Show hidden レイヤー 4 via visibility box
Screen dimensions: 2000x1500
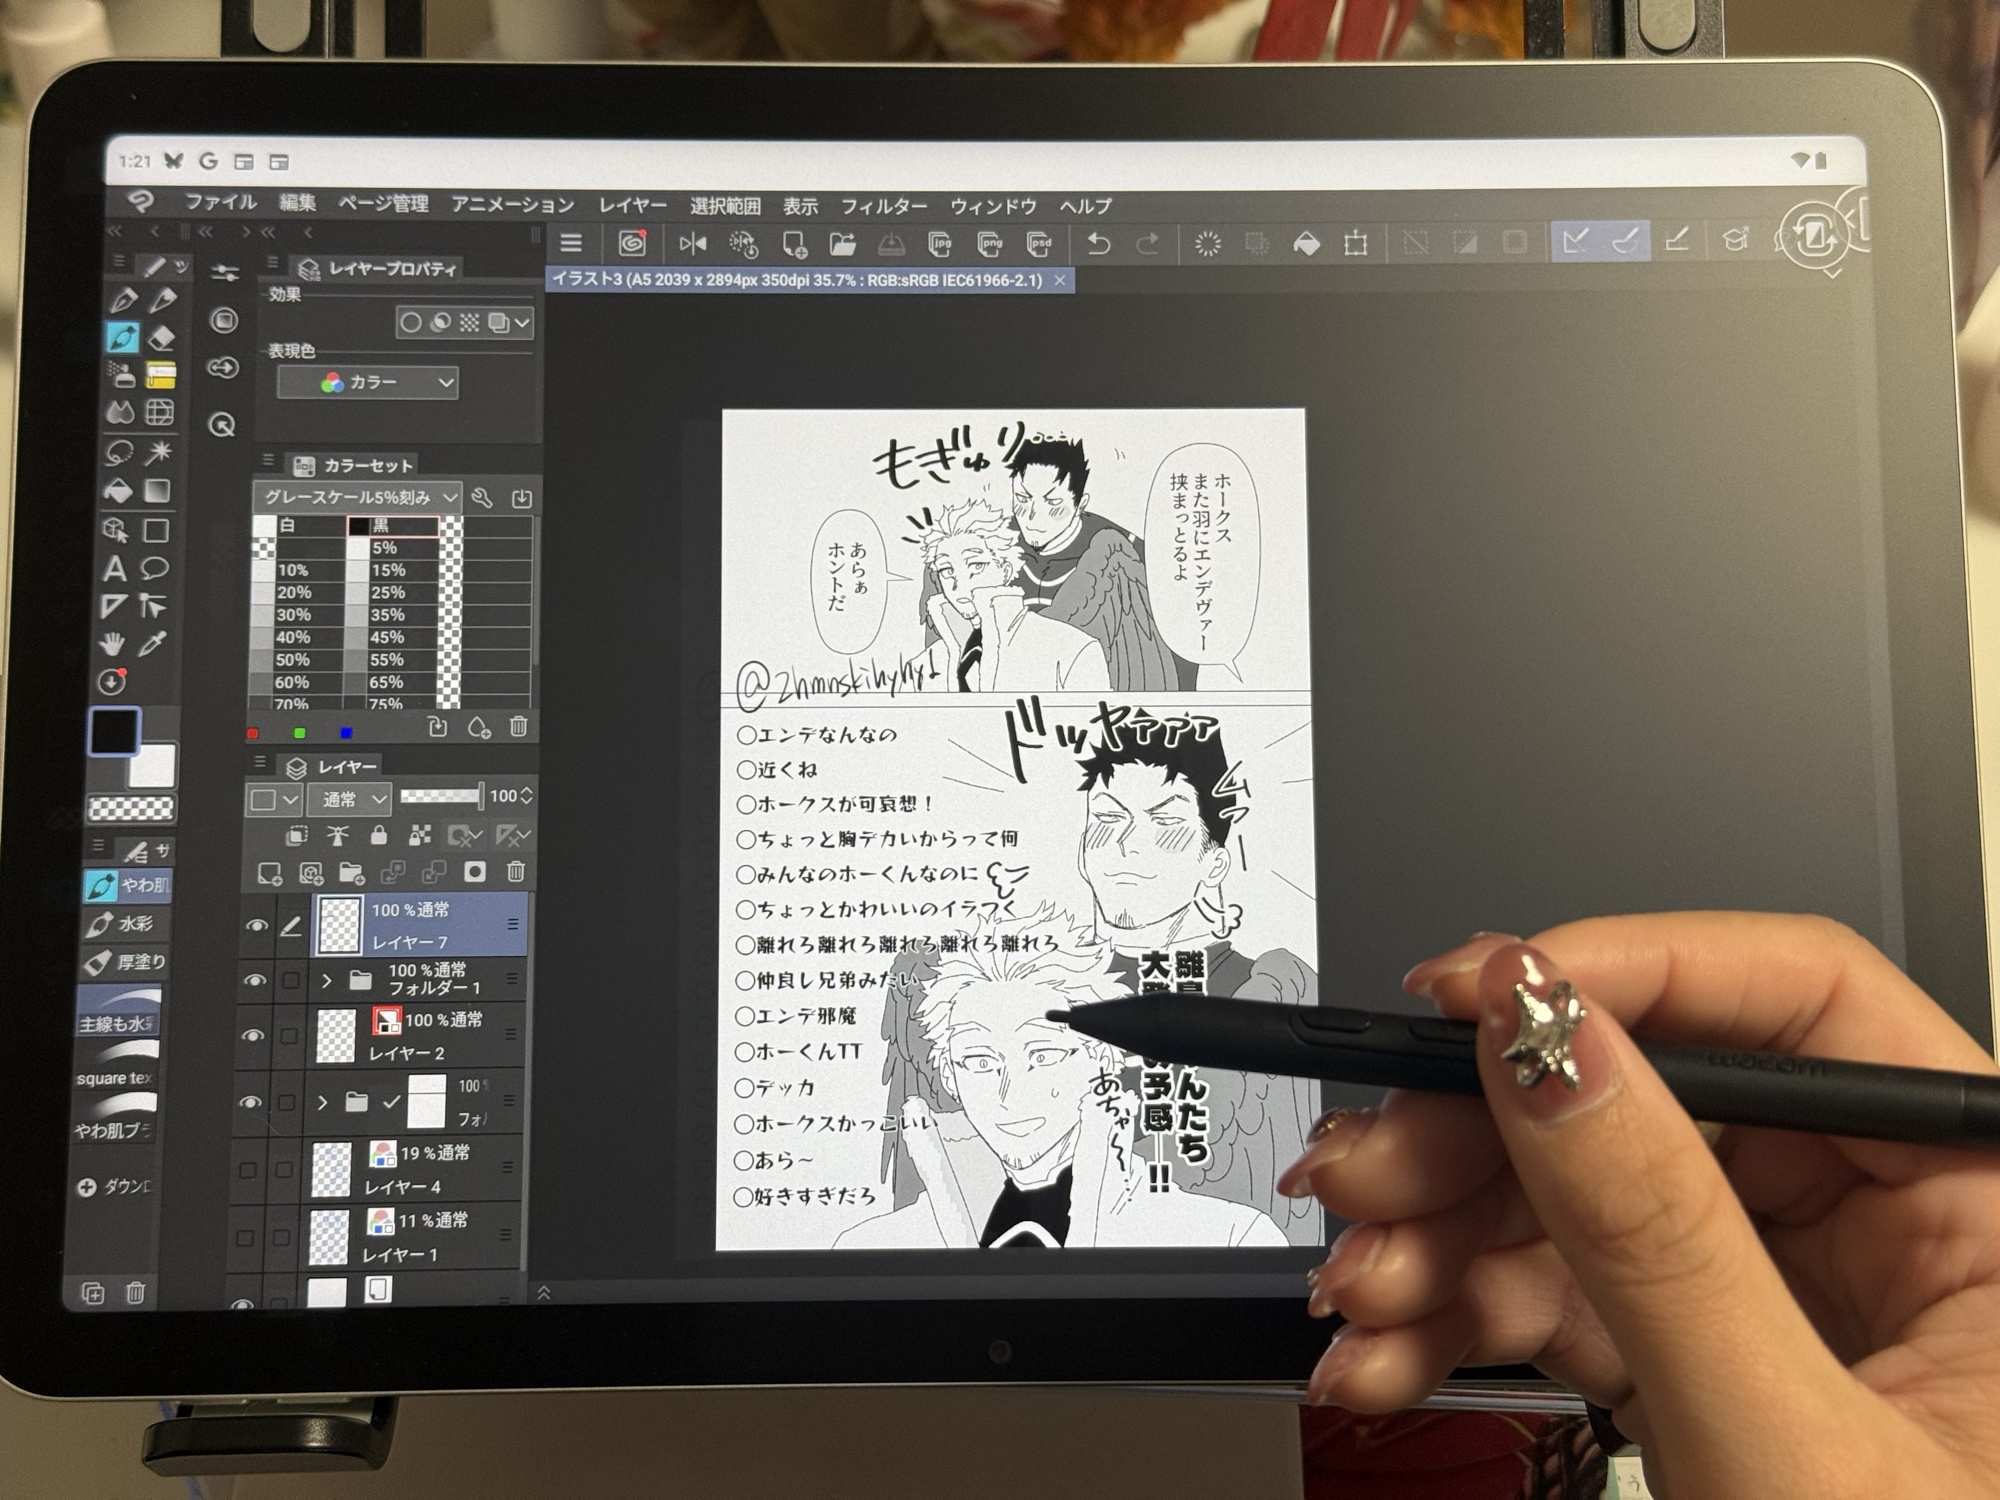(x=247, y=1169)
